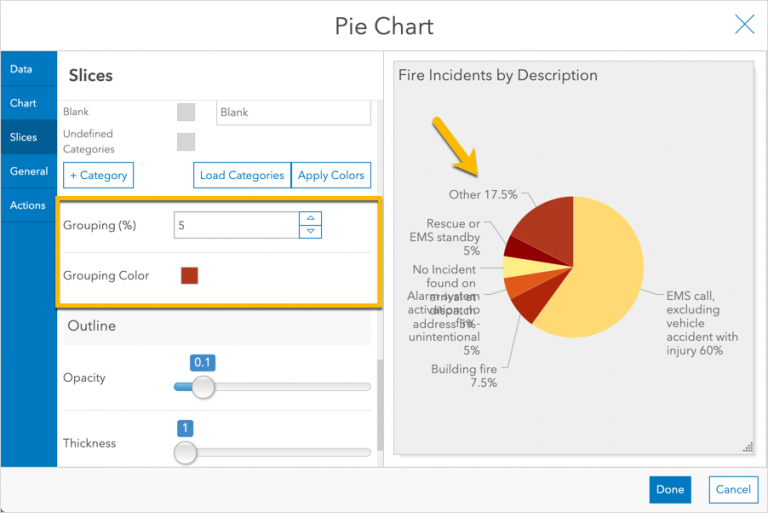Open the Grouping Color swatch
The width and height of the screenshot is (768, 513).
[189, 275]
